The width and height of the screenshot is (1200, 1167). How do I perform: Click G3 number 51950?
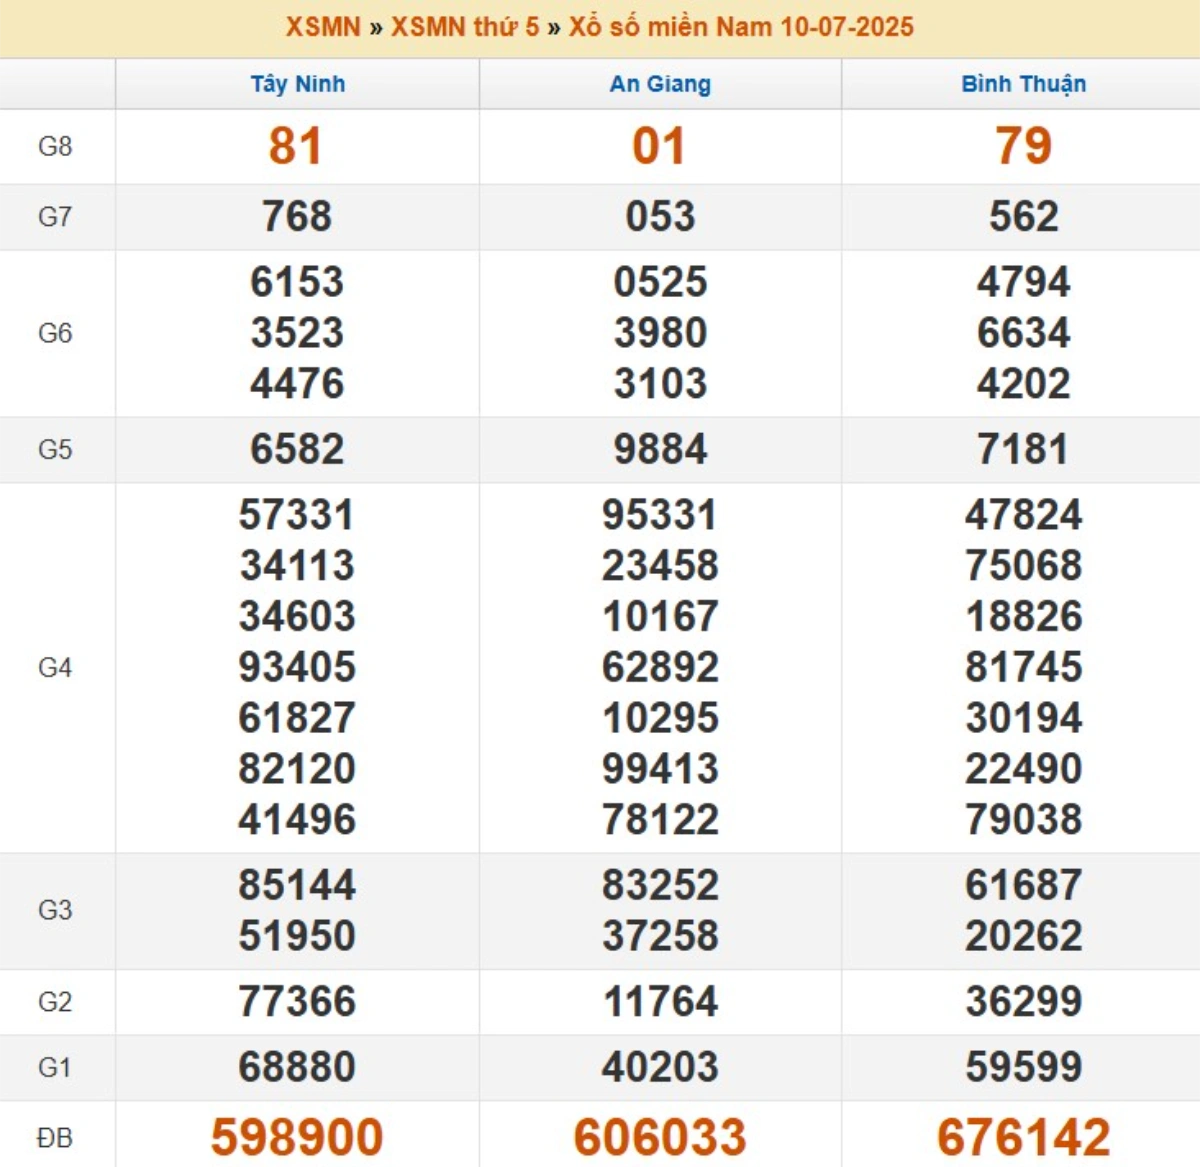[x=297, y=936]
